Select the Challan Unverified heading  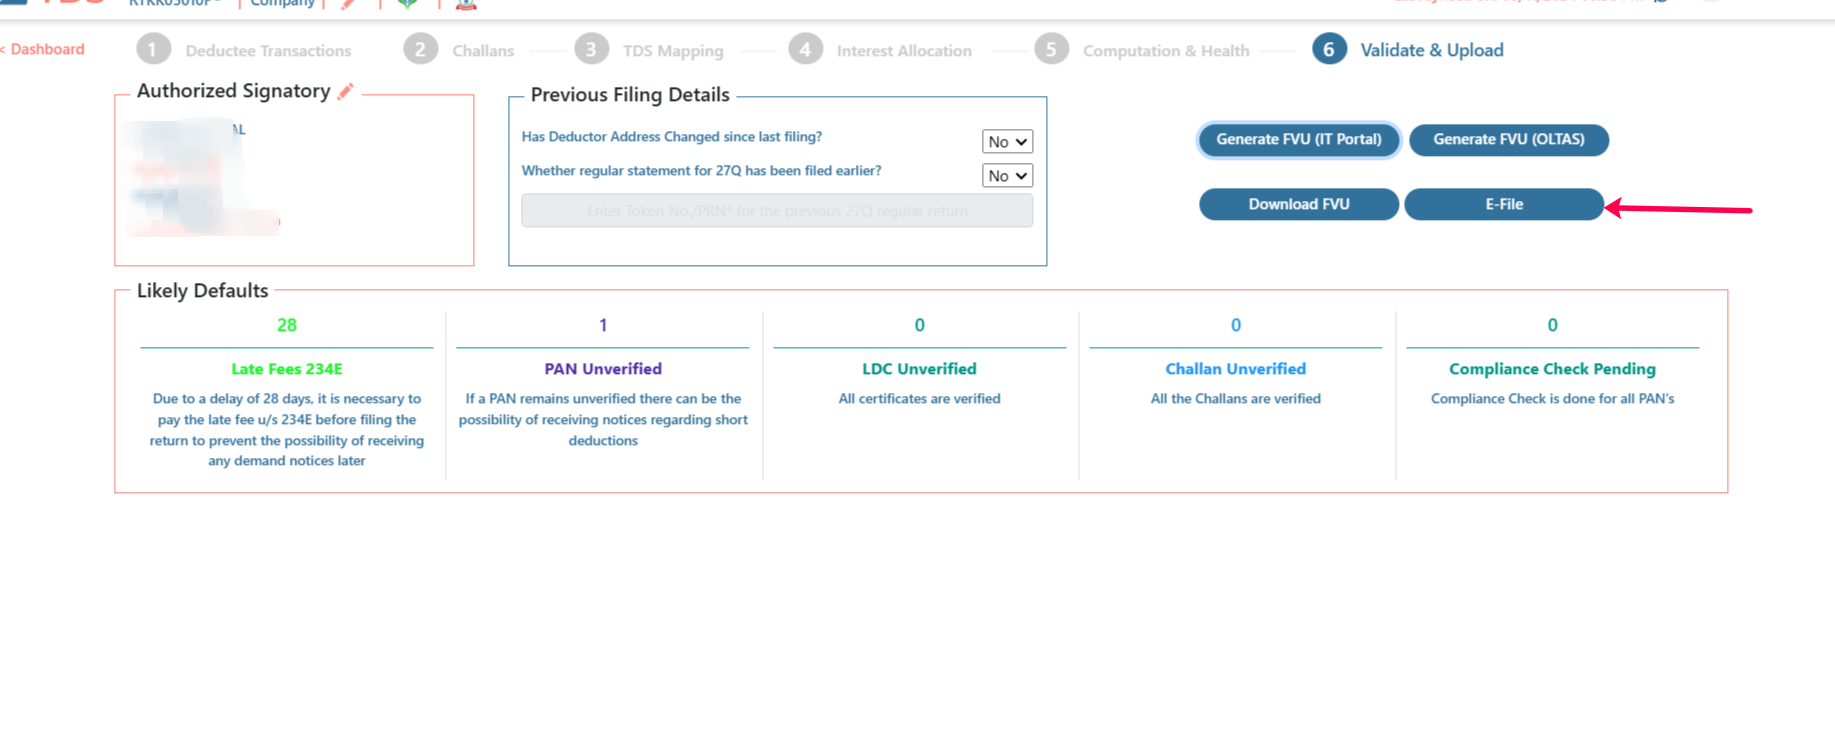click(x=1235, y=369)
